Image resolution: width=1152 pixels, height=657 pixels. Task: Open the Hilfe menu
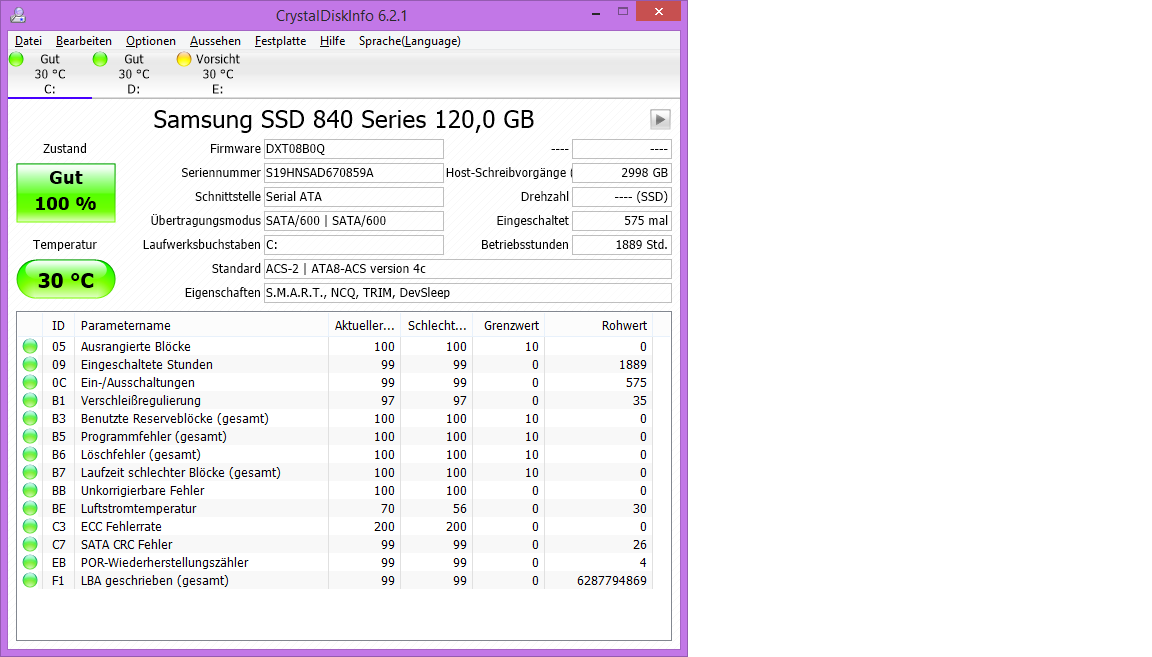332,41
